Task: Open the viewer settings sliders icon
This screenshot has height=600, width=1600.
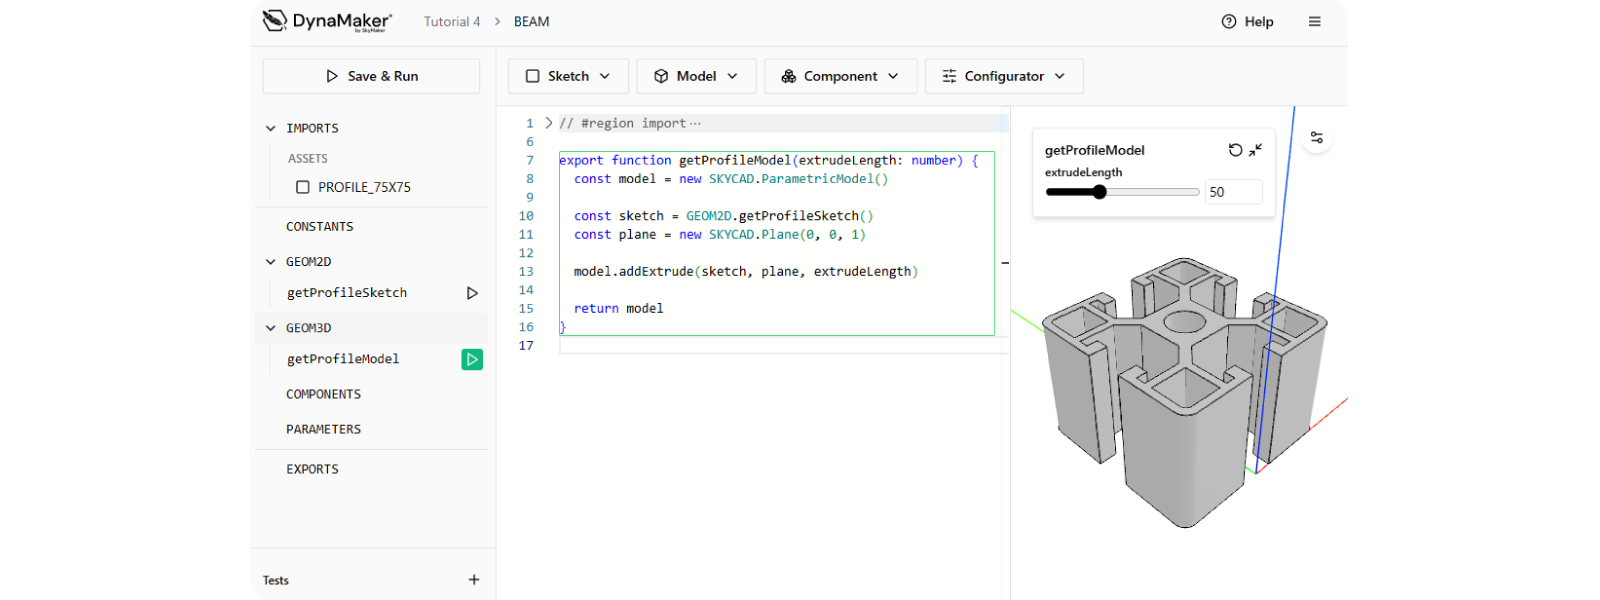Action: click(x=1317, y=138)
